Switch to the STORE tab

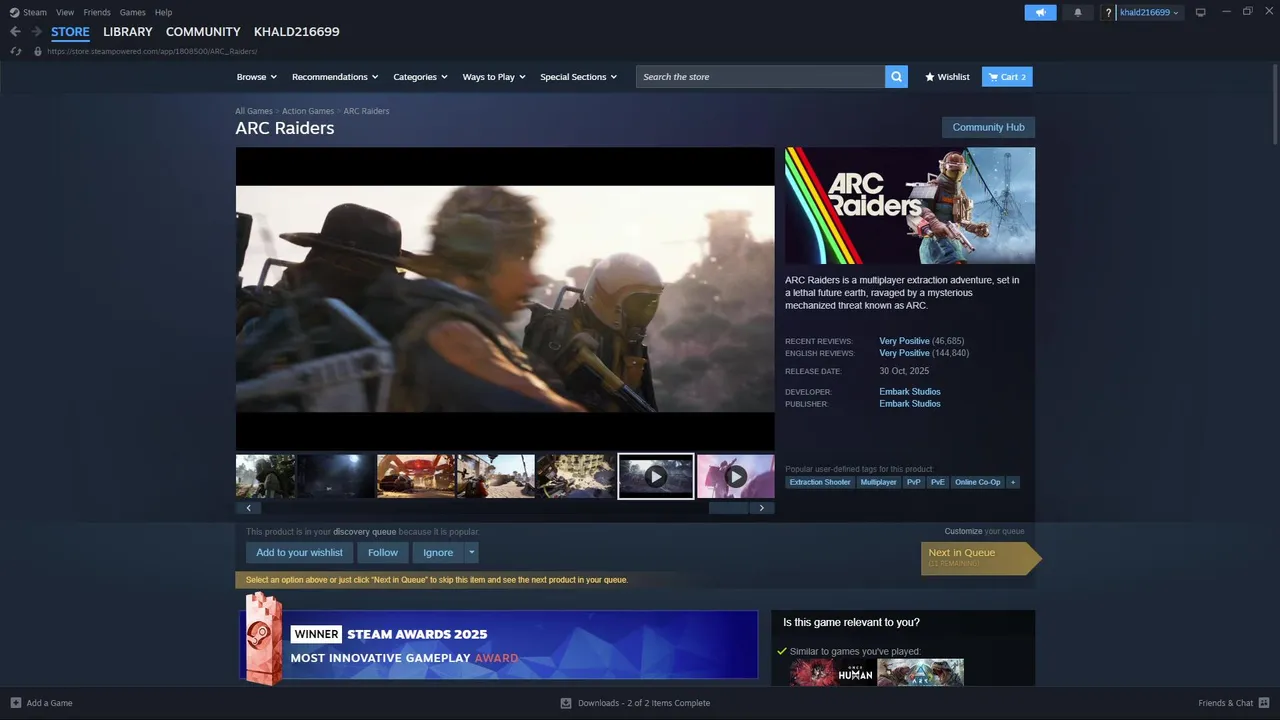tap(70, 32)
